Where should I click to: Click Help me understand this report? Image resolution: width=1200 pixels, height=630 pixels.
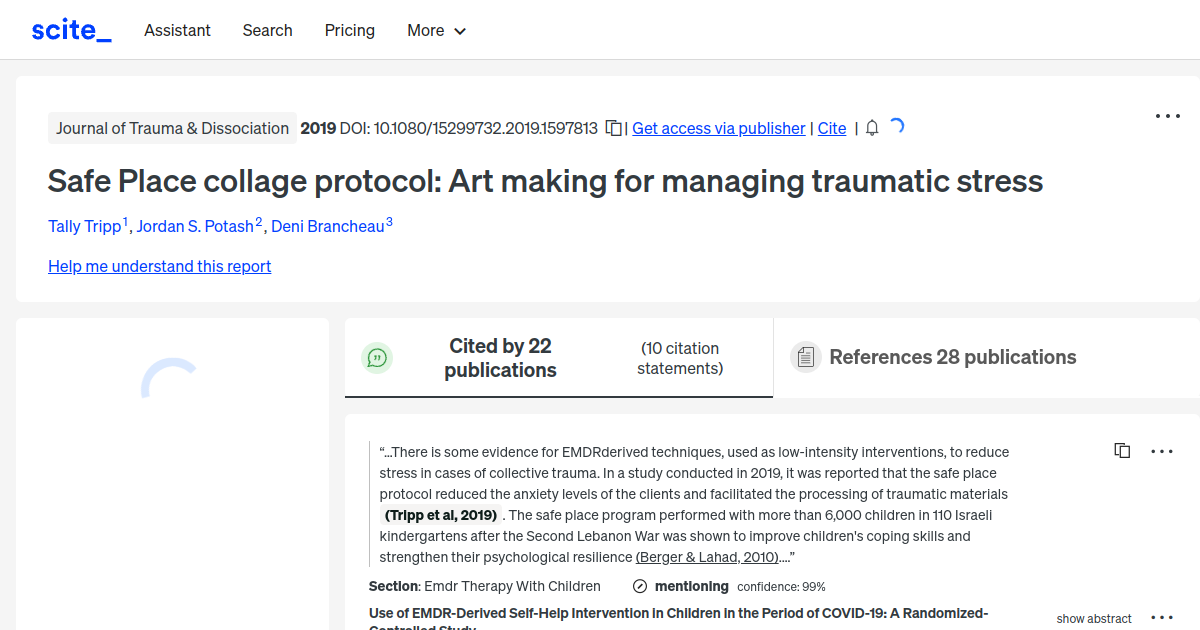159,266
